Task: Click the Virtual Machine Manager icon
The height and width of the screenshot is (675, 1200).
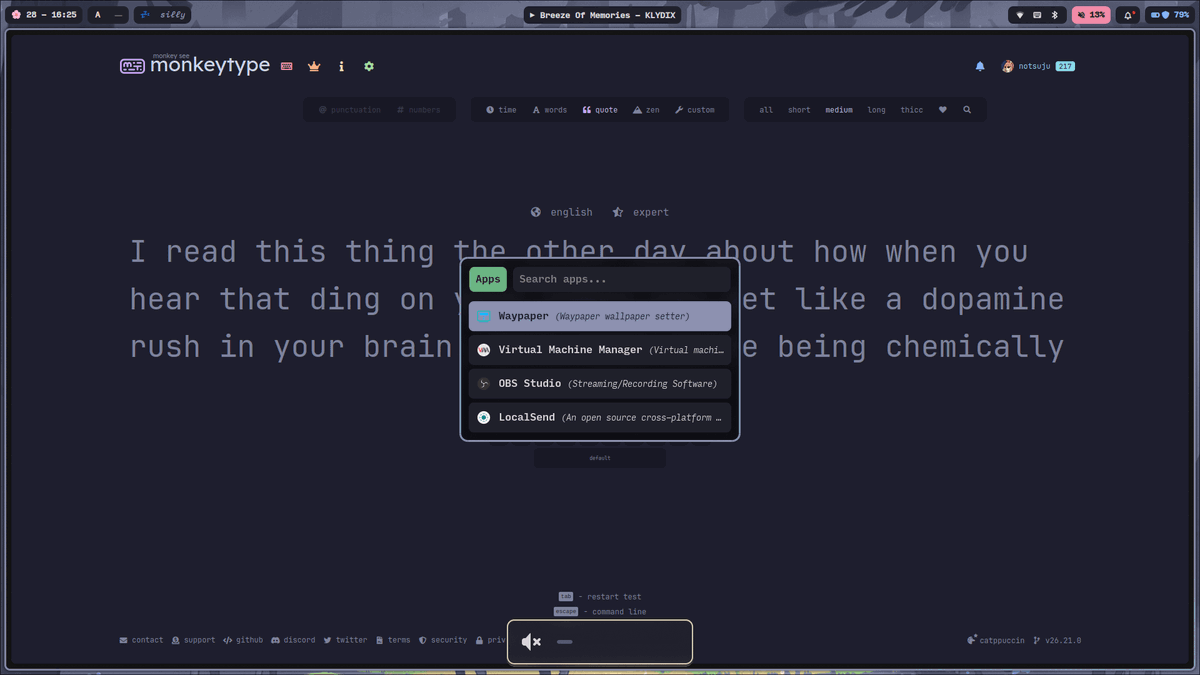Action: [x=484, y=350]
